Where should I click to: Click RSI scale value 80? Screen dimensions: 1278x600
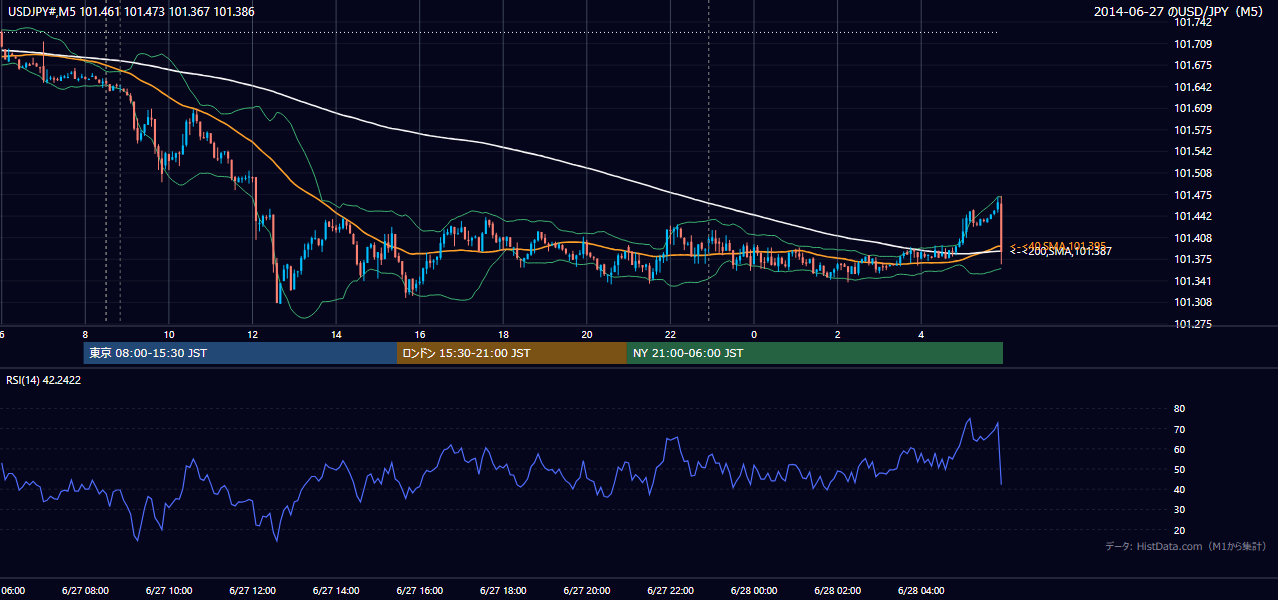(x=1180, y=409)
